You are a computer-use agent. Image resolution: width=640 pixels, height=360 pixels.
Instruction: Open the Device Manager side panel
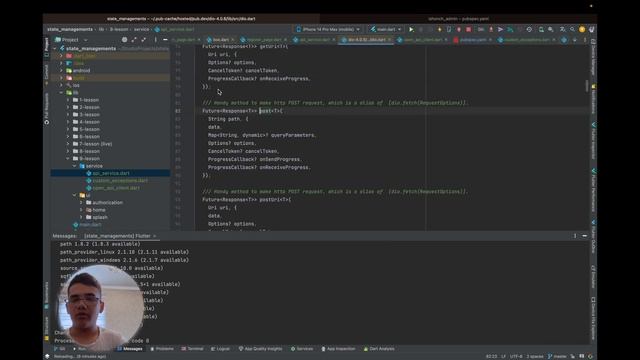(593, 58)
